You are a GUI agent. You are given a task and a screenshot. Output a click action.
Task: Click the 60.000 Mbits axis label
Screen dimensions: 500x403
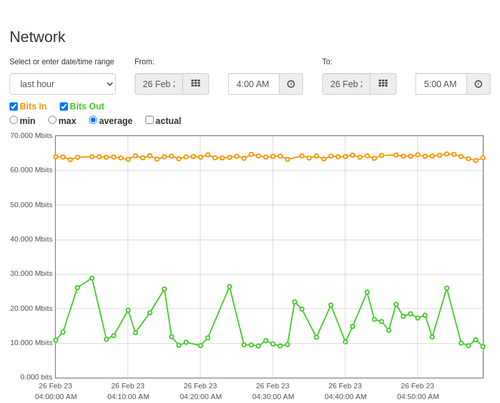coord(31,170)
